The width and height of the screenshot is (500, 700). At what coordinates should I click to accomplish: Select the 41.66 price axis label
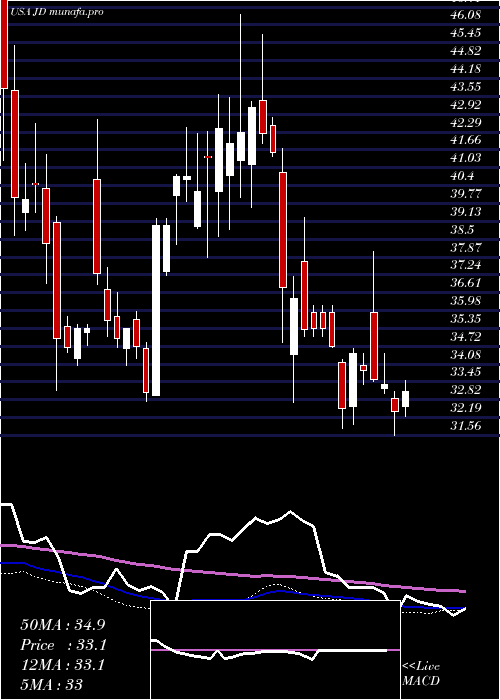(466, 140)
